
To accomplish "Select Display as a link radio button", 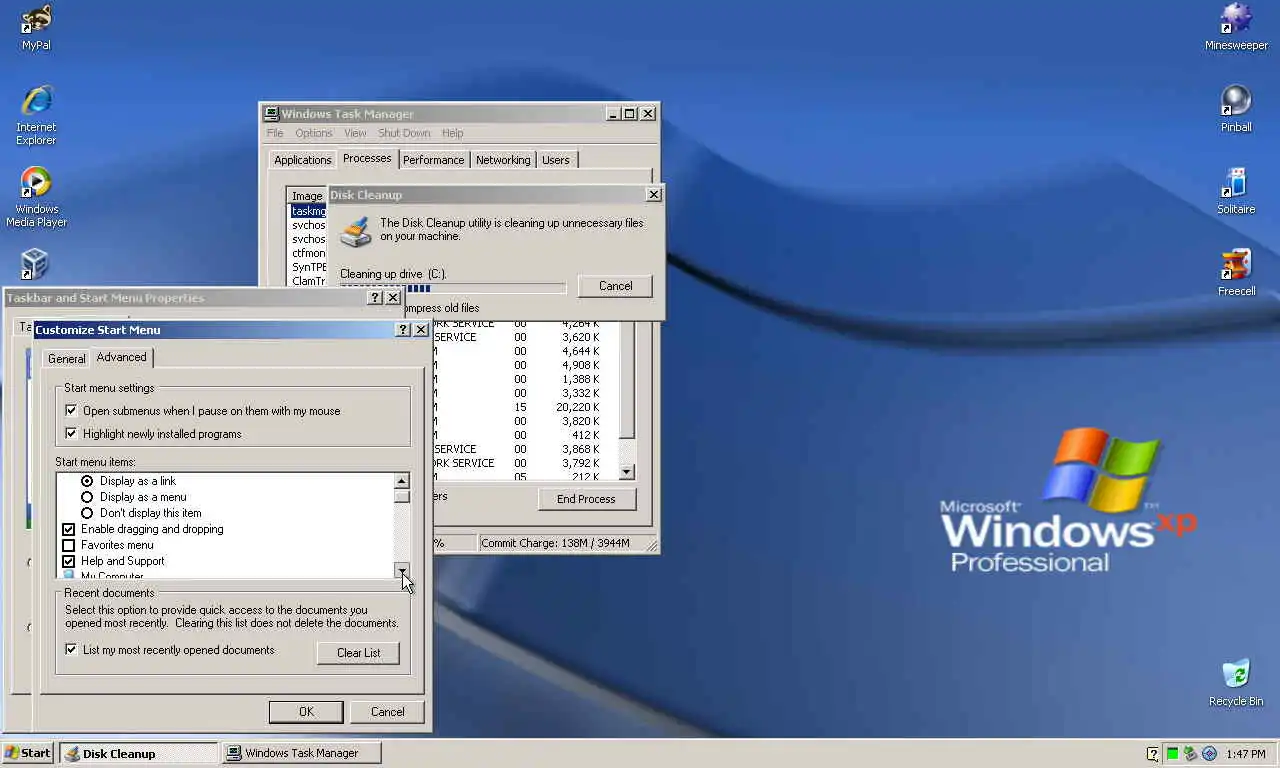I will coord(87,481).
